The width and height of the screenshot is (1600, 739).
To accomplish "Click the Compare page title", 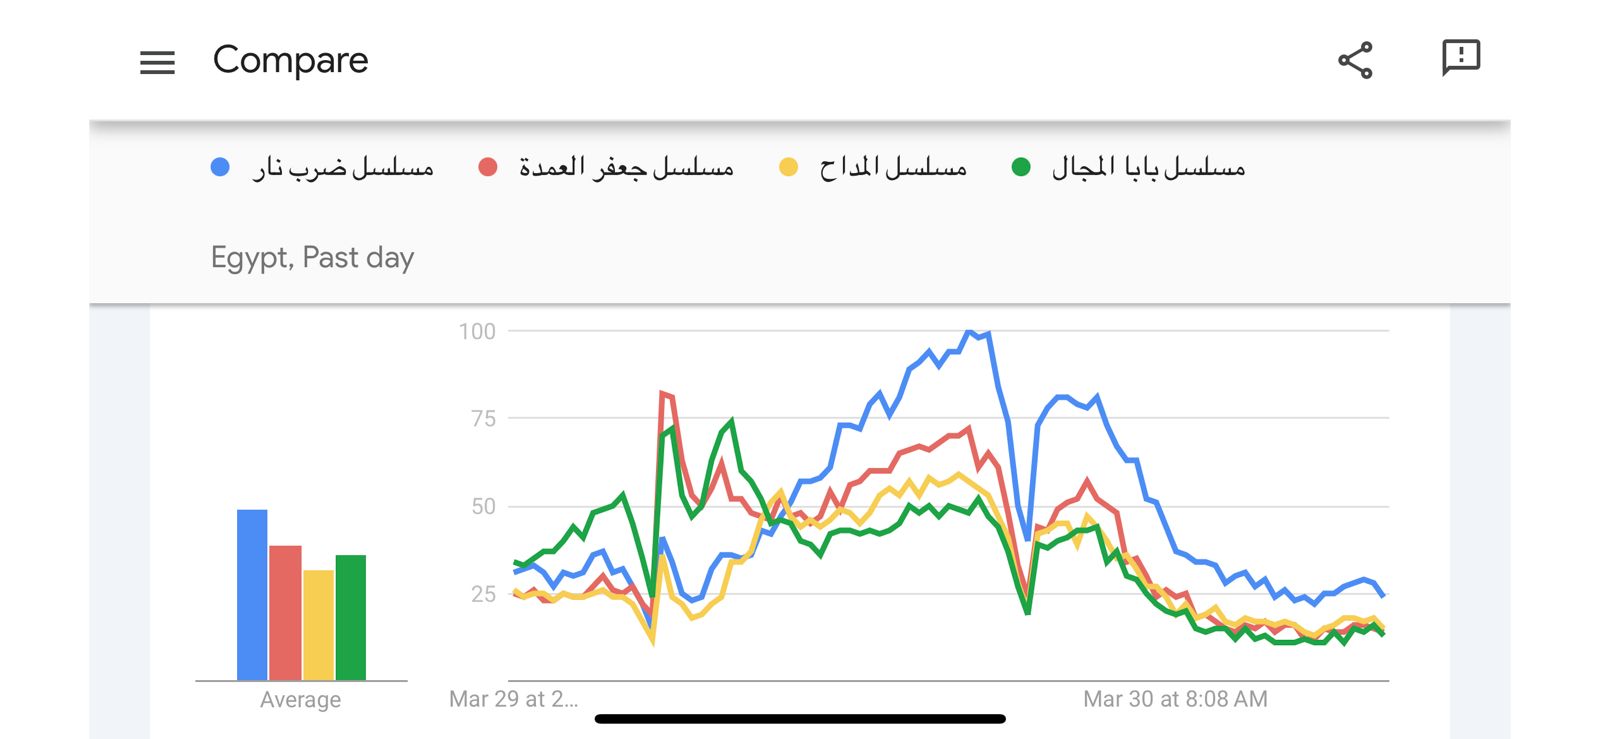I will [x=290, y=60].
